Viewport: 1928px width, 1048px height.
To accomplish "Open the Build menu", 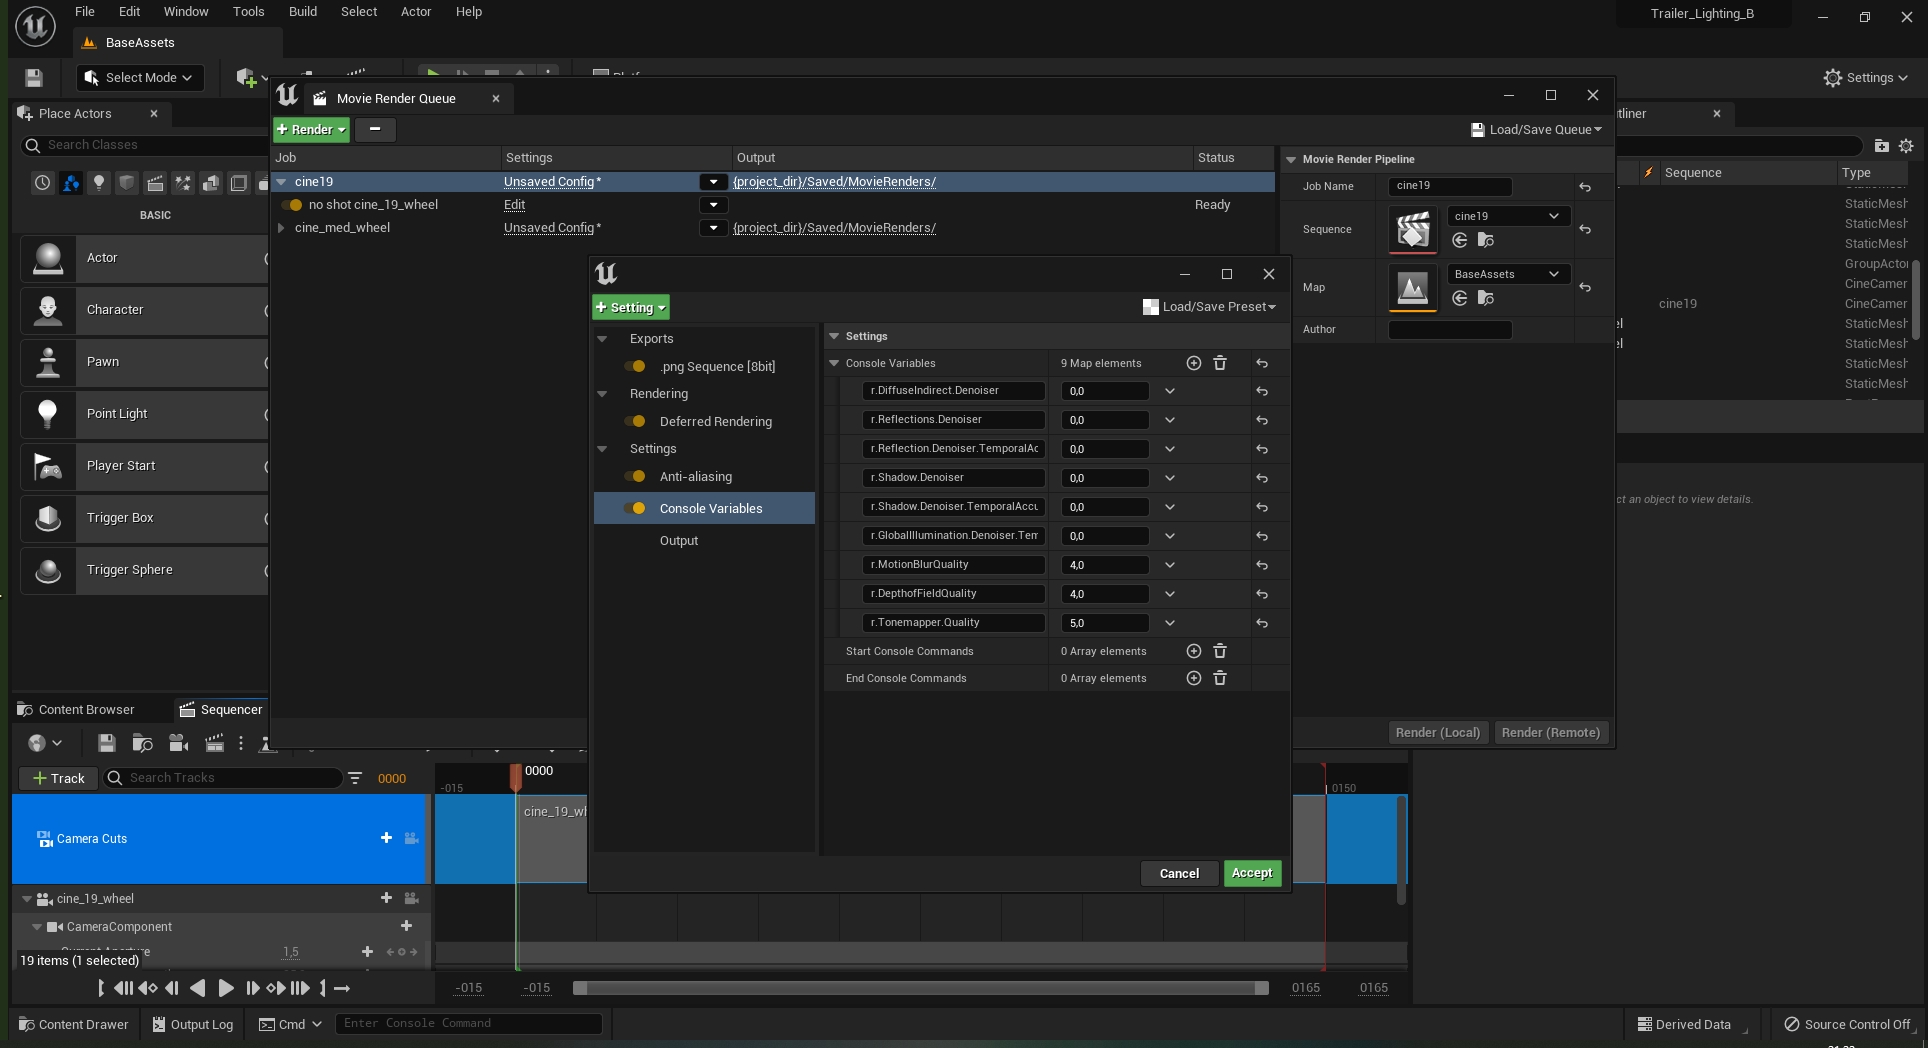I will [302, 12].
